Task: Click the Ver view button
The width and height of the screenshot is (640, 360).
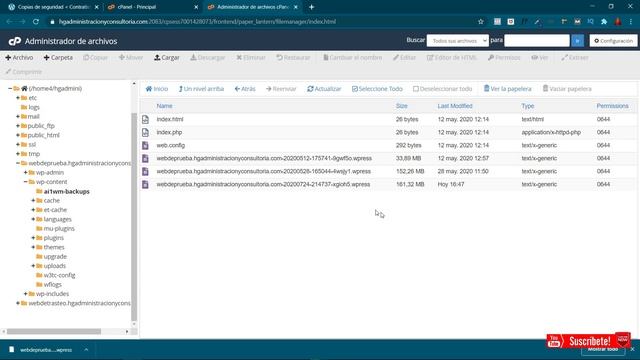Action: click(539, 58)
